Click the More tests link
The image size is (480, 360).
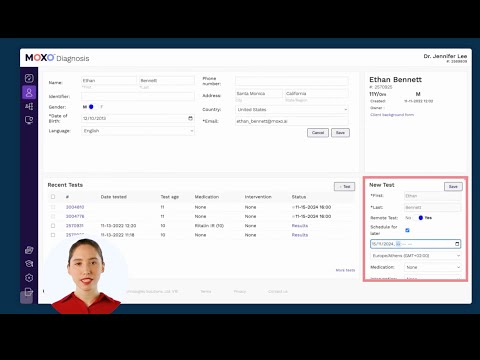pos(345,270)
